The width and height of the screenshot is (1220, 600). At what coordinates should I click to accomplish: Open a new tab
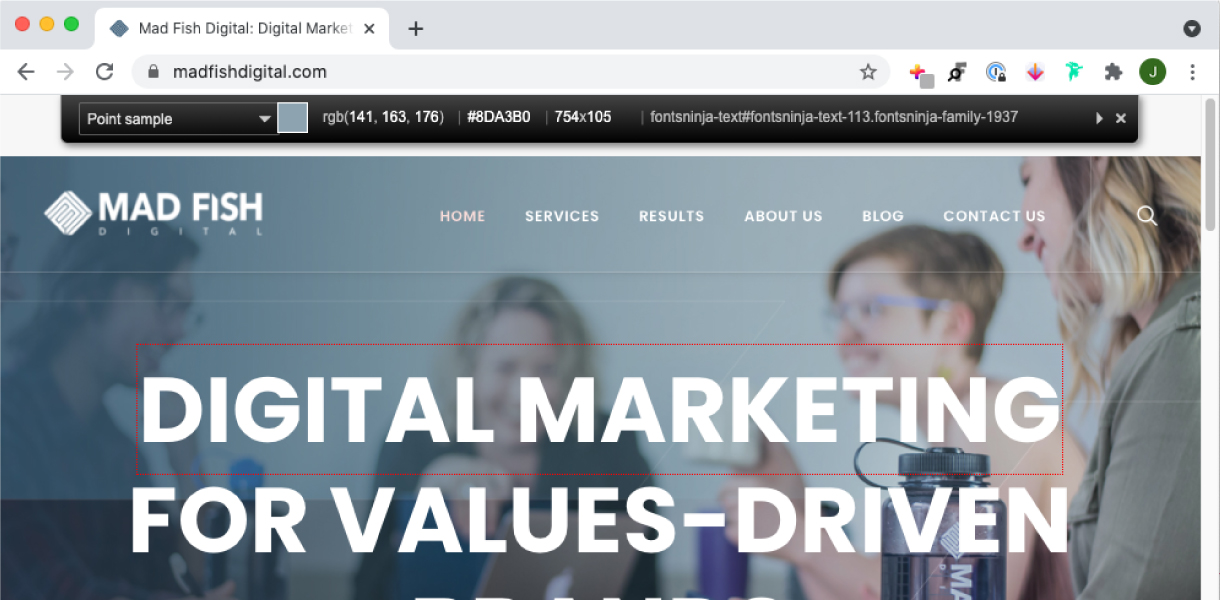(x=416, y=29)
